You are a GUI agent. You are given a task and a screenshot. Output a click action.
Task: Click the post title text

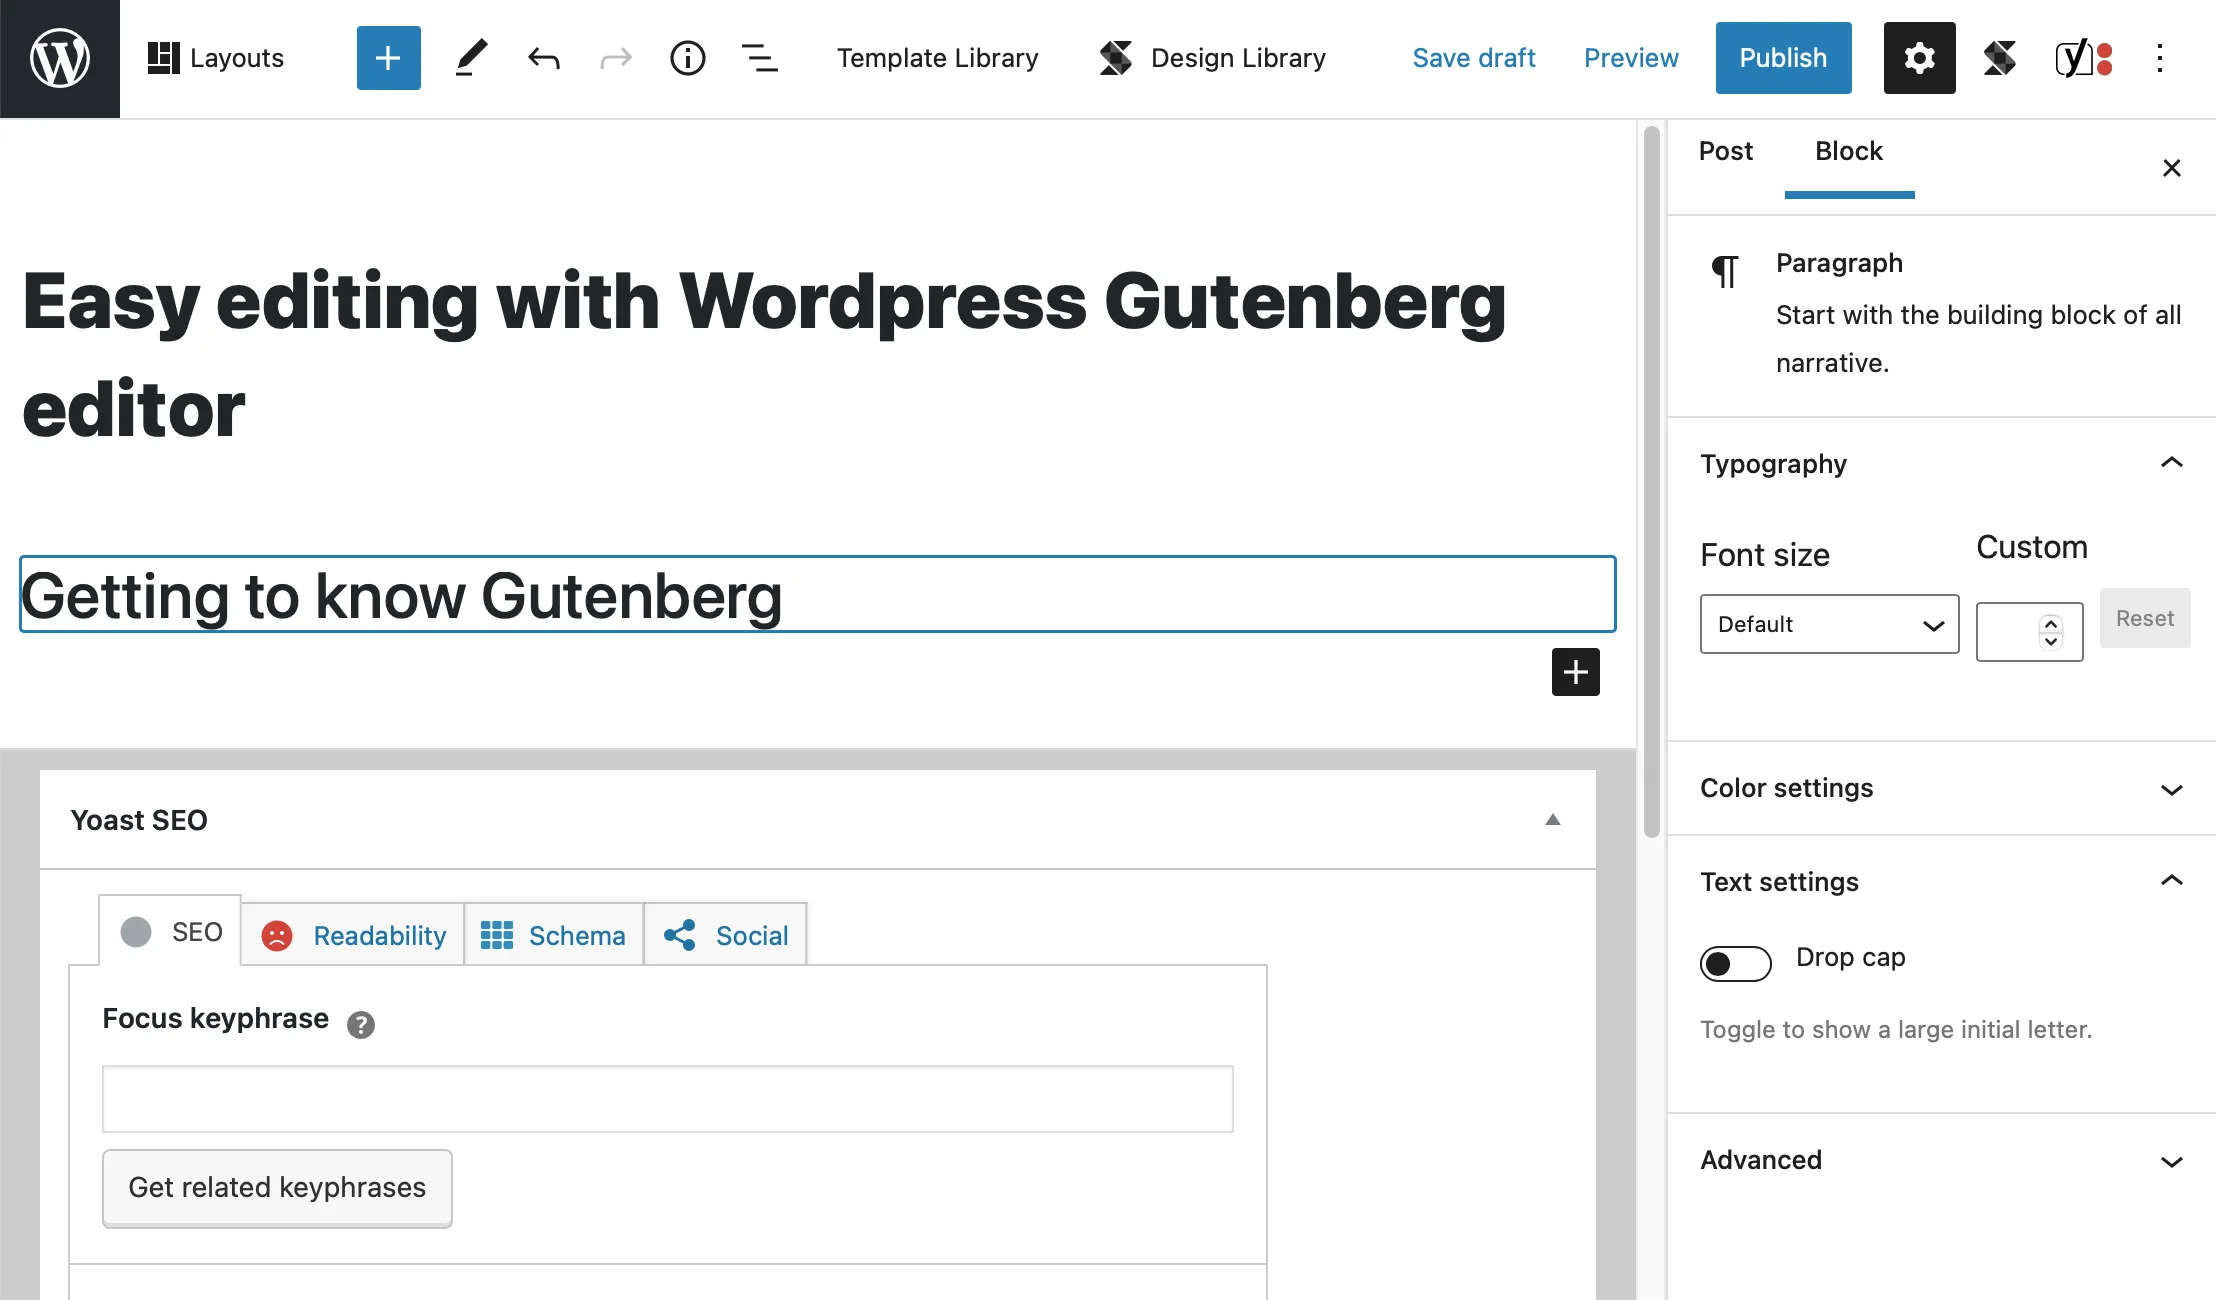(764, 355)
